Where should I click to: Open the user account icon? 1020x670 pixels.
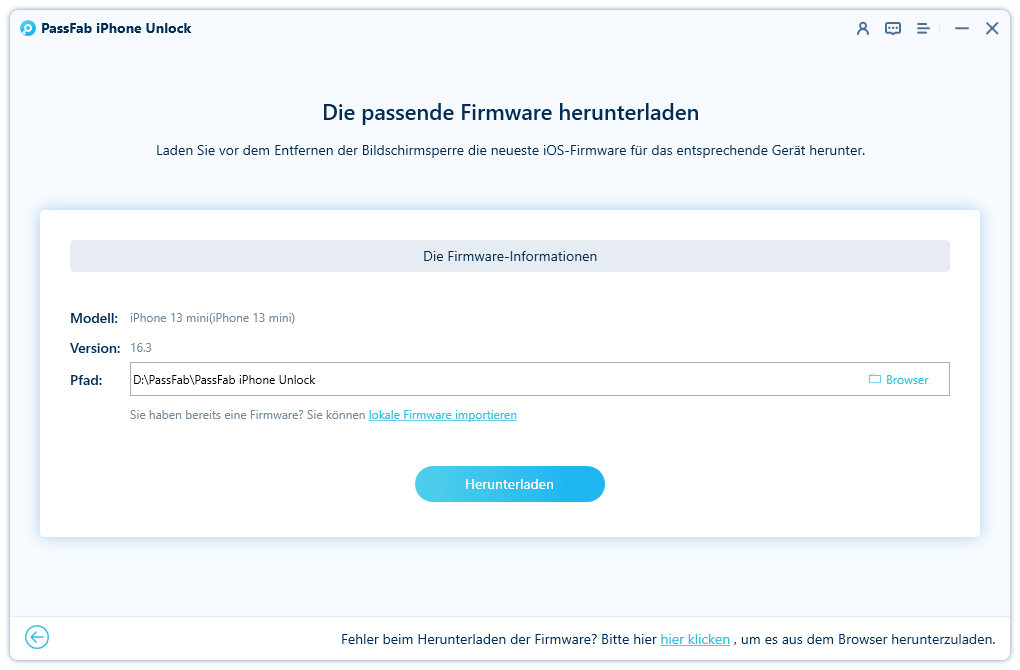[x=863, y=29]
